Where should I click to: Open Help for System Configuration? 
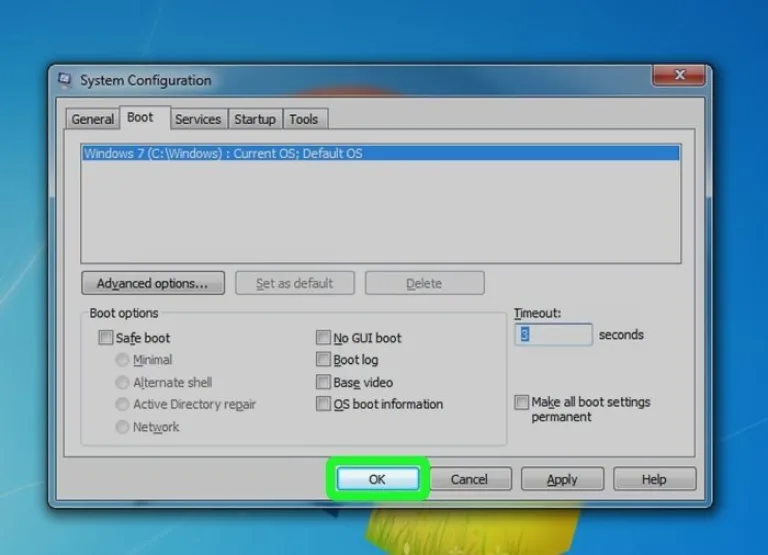(x=654, y=479)
